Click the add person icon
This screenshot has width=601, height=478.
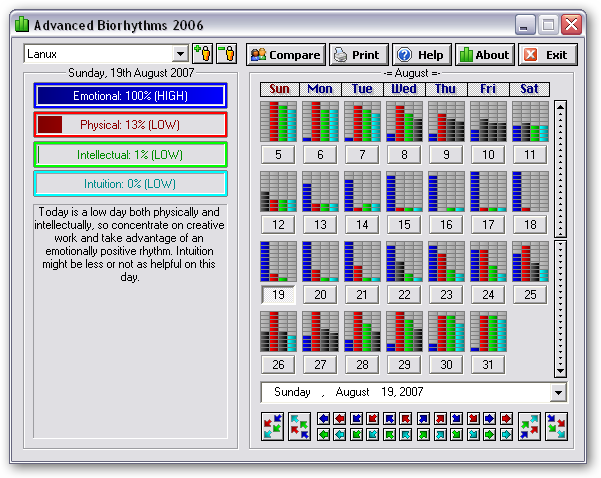coord(202,53)
